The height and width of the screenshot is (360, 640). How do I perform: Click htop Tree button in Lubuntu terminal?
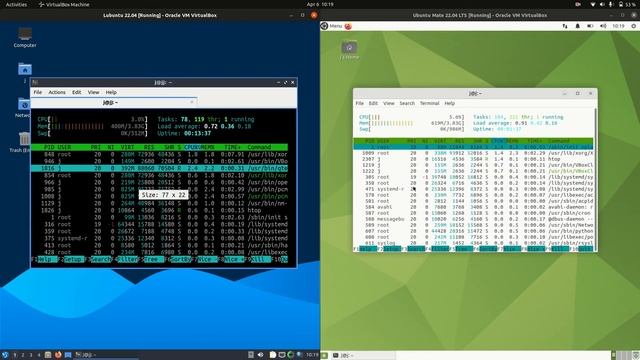(154, 260)
